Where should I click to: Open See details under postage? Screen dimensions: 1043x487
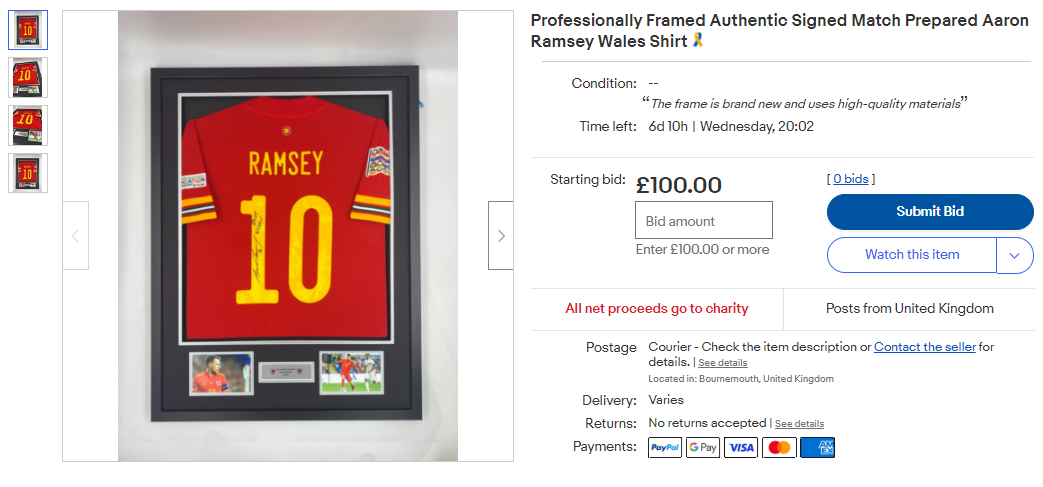pyautogui.click(x=722, y=363)
